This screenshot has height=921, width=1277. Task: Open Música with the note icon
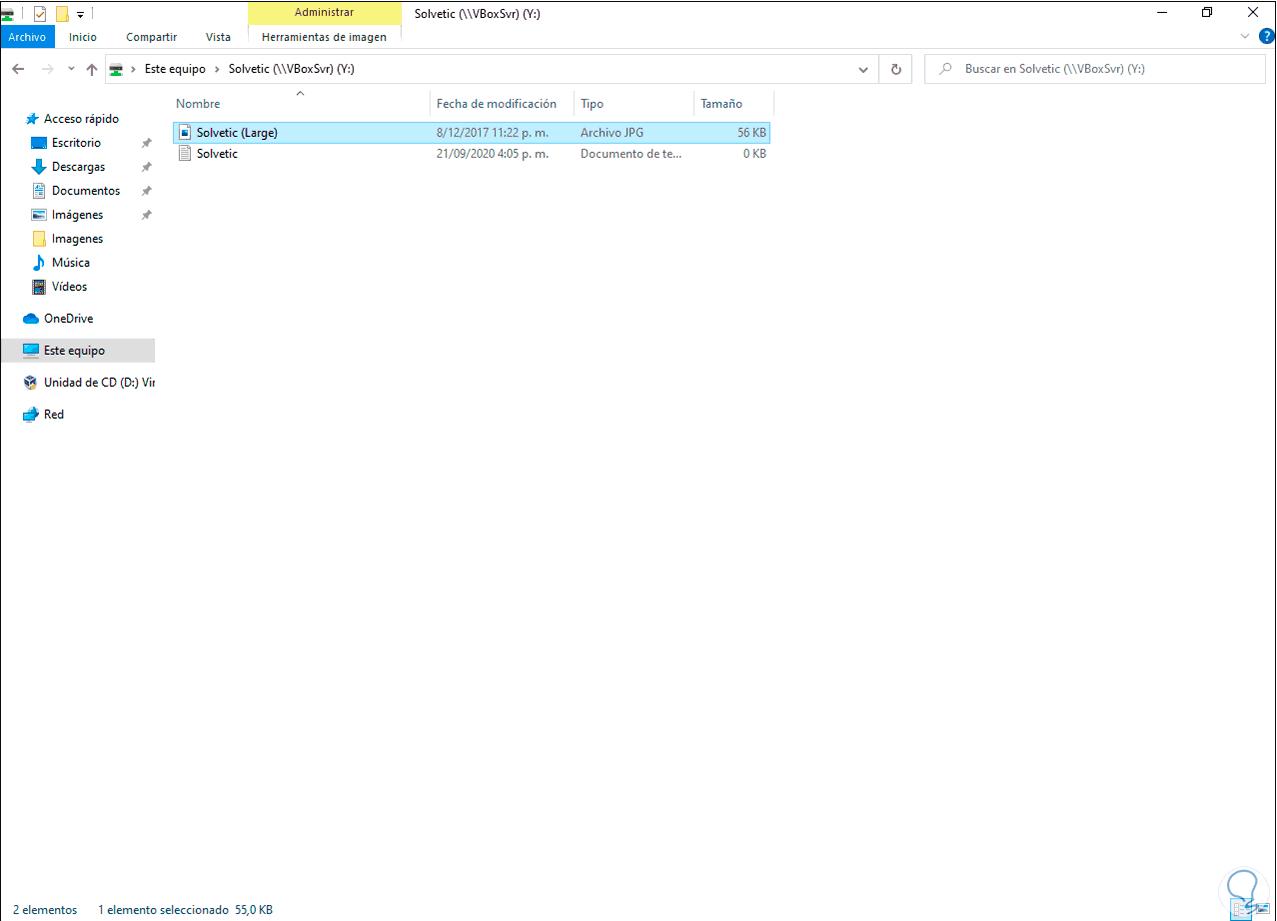[x=39, y=263]
